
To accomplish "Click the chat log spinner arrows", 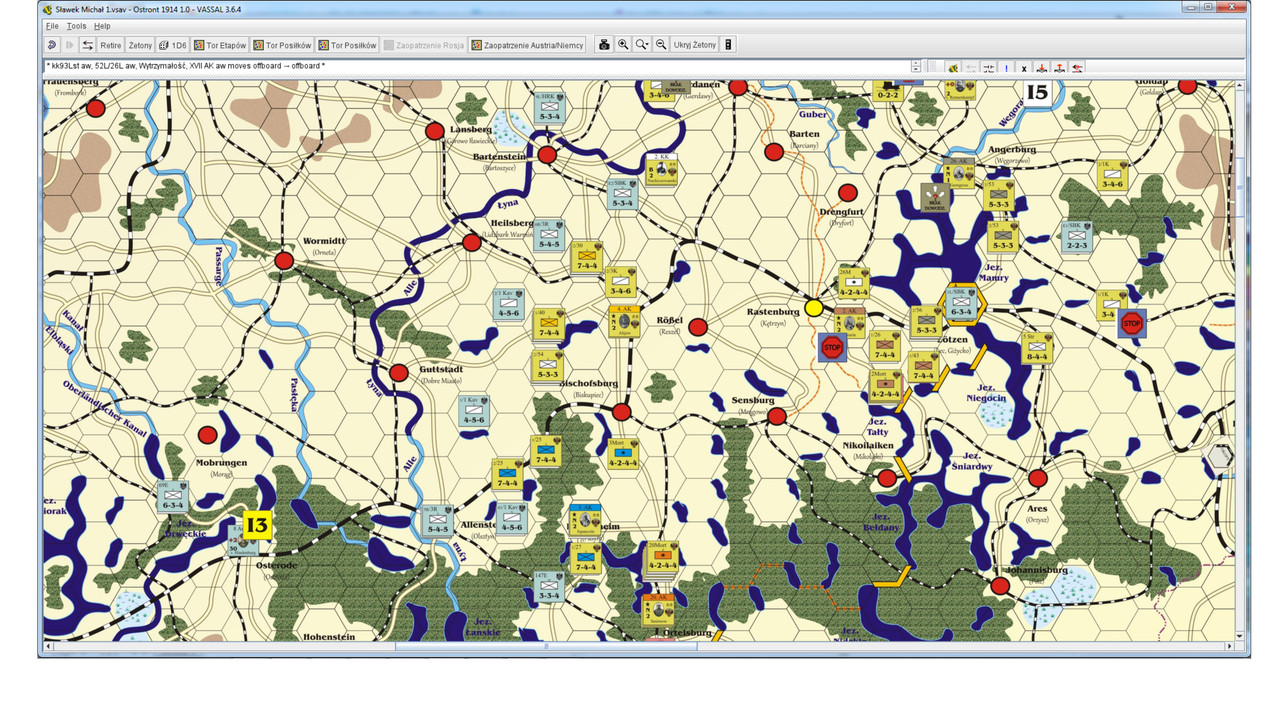I will coord(916,67).
